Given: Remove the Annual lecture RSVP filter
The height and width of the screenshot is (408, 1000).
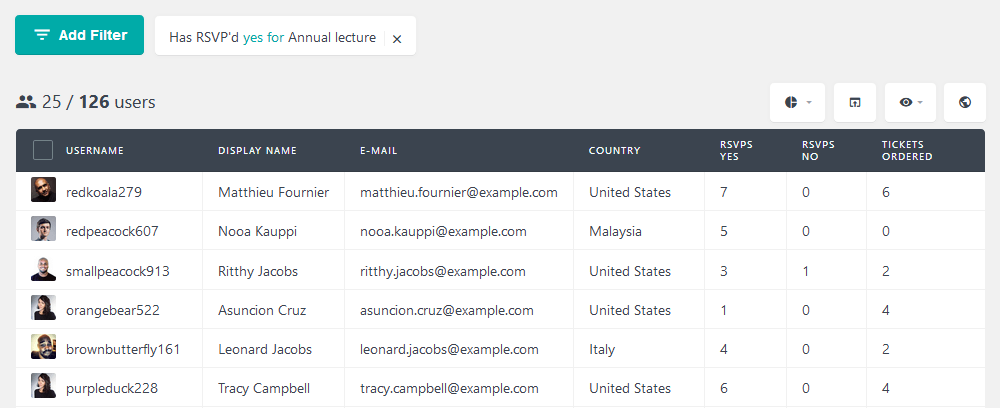Looking at the screenshot, I should [x=397, y=39].
